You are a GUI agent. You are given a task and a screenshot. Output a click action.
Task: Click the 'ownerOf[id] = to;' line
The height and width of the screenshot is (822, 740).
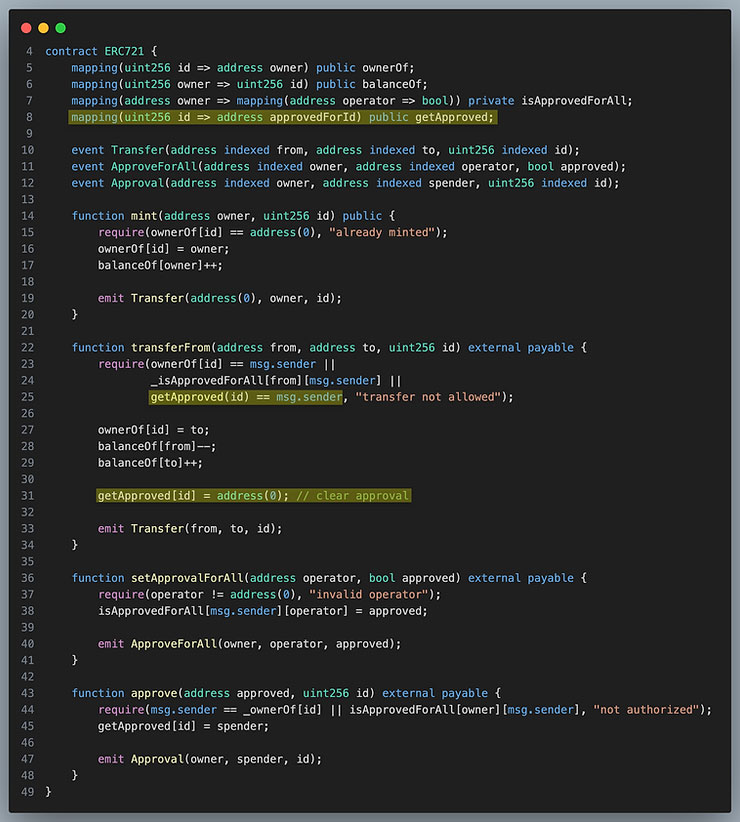154,430
